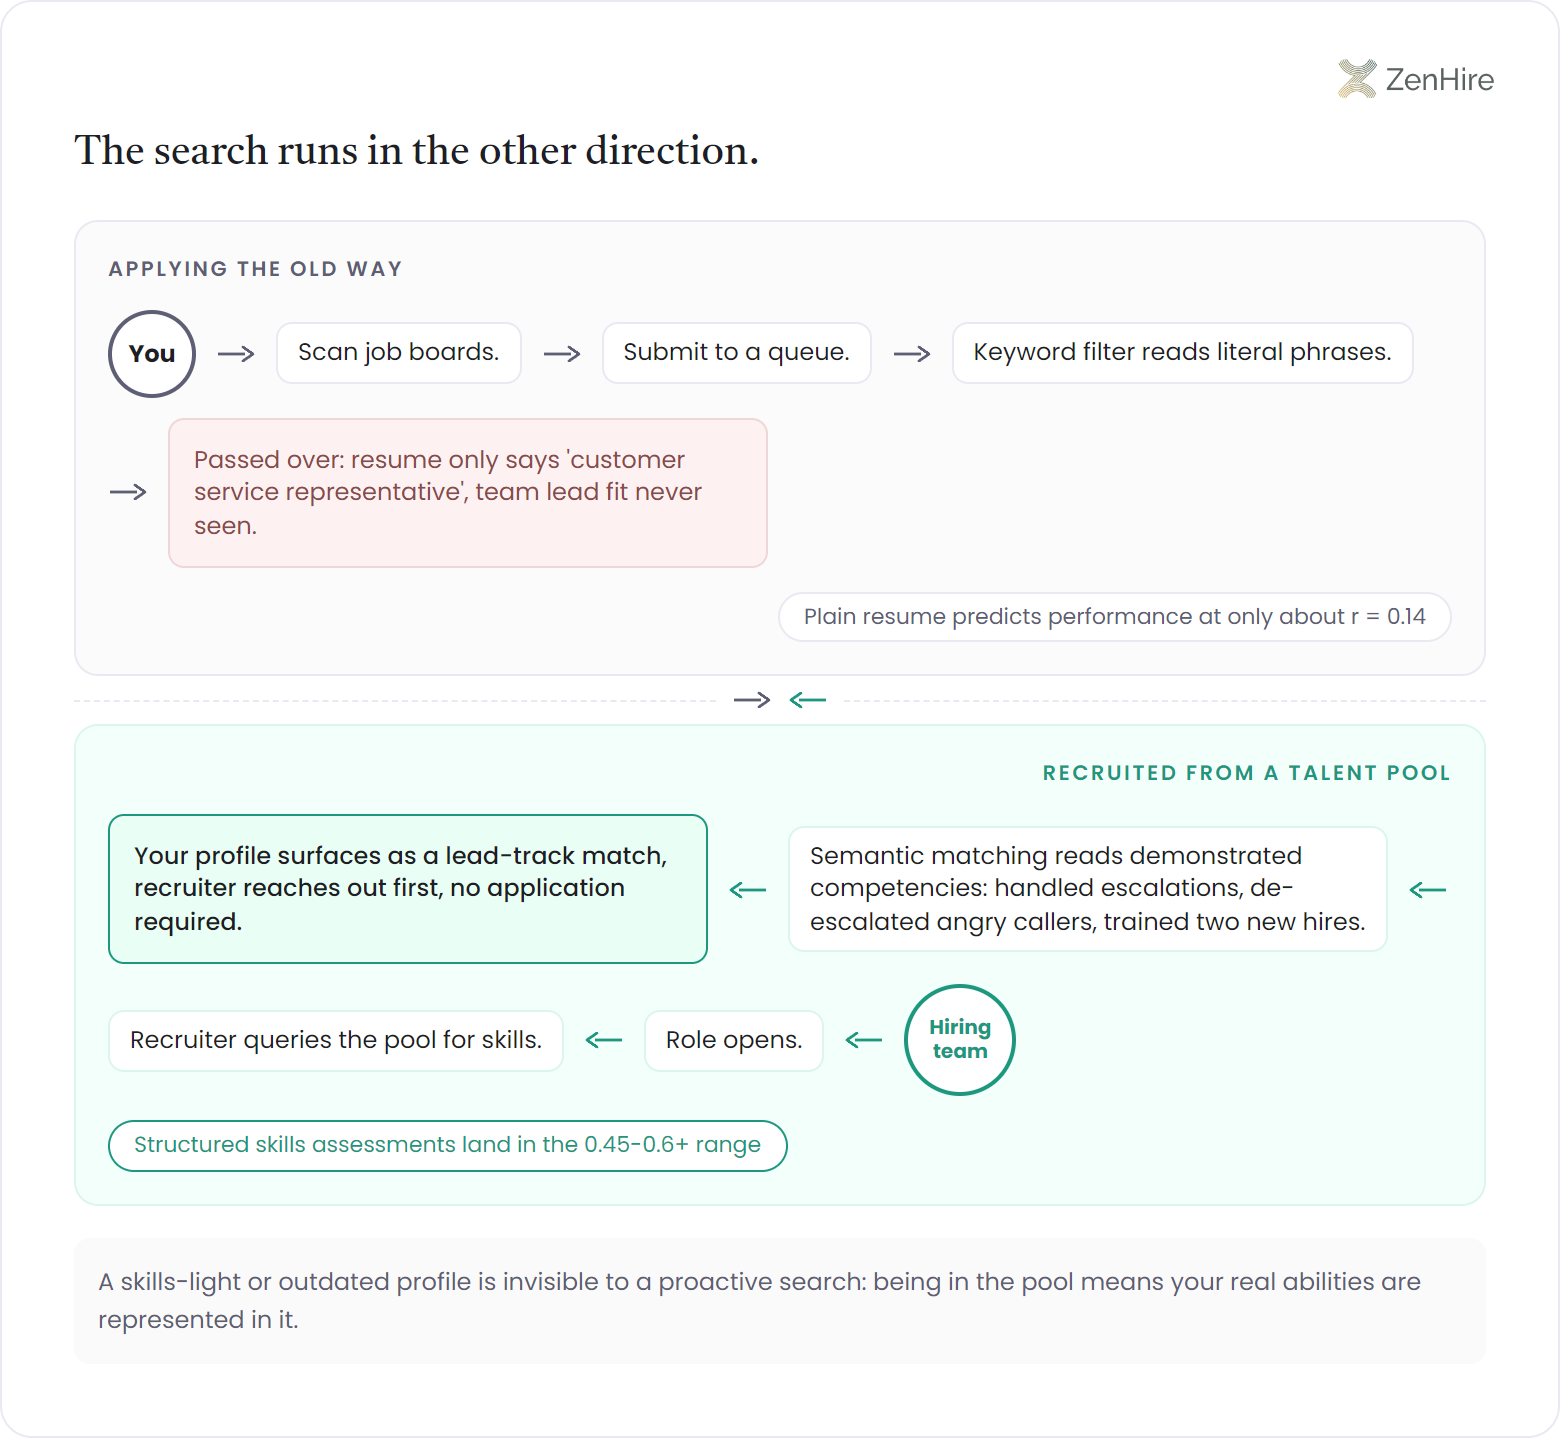
Task: Click the green left arrow on divider line
Action: 808,700
